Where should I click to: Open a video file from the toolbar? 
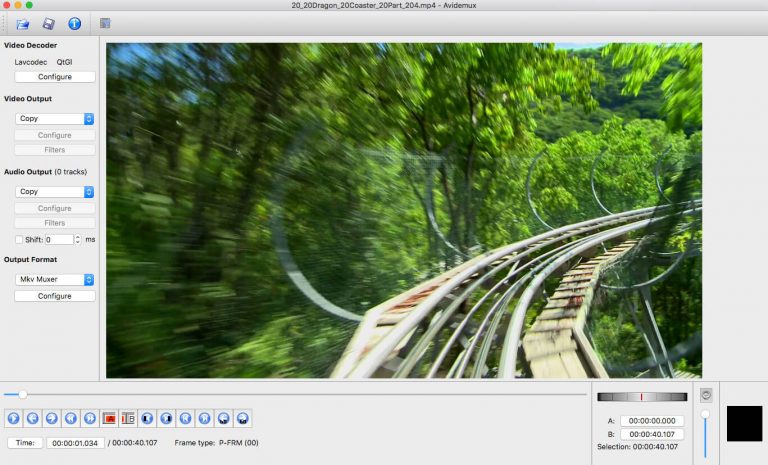(x=23, y=24)
